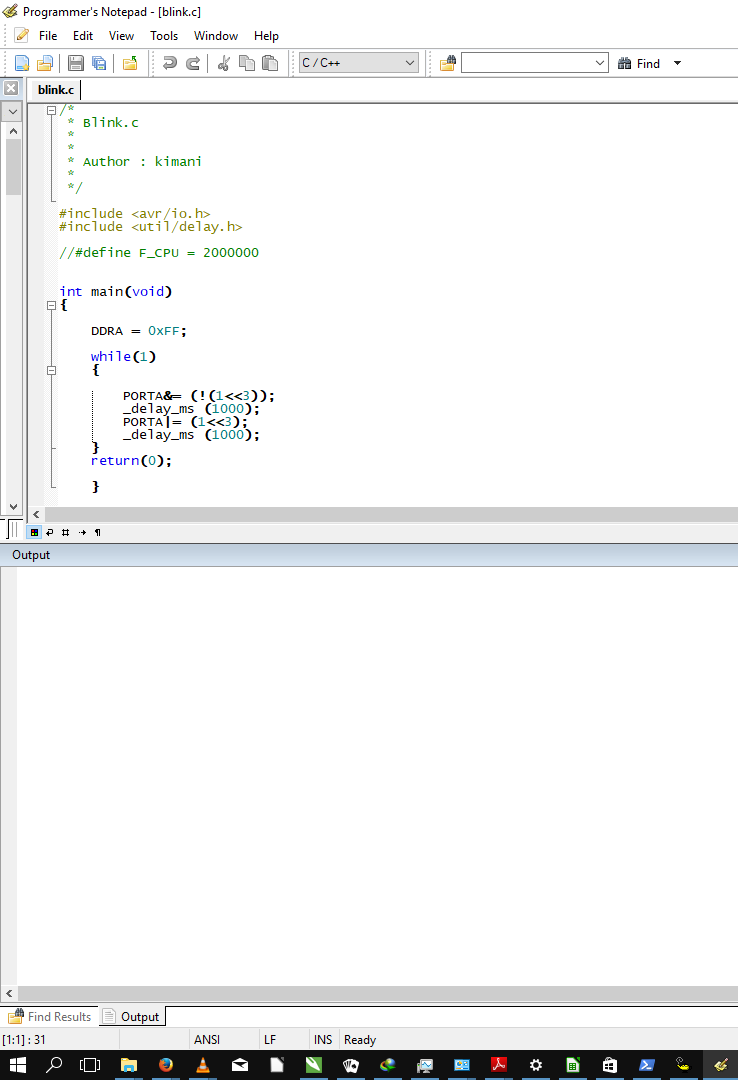Open the Windows Start menu

point(18,1065)
